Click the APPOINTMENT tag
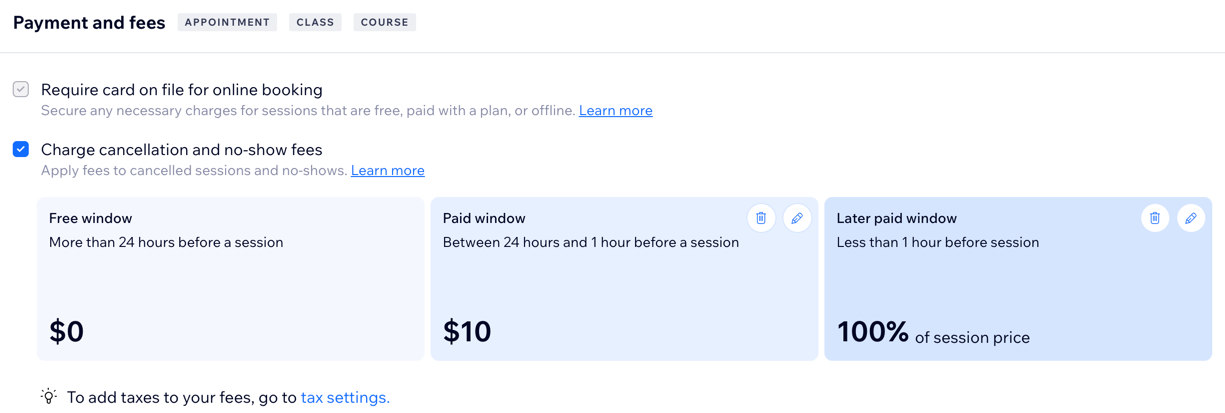 tap(227, 22)
